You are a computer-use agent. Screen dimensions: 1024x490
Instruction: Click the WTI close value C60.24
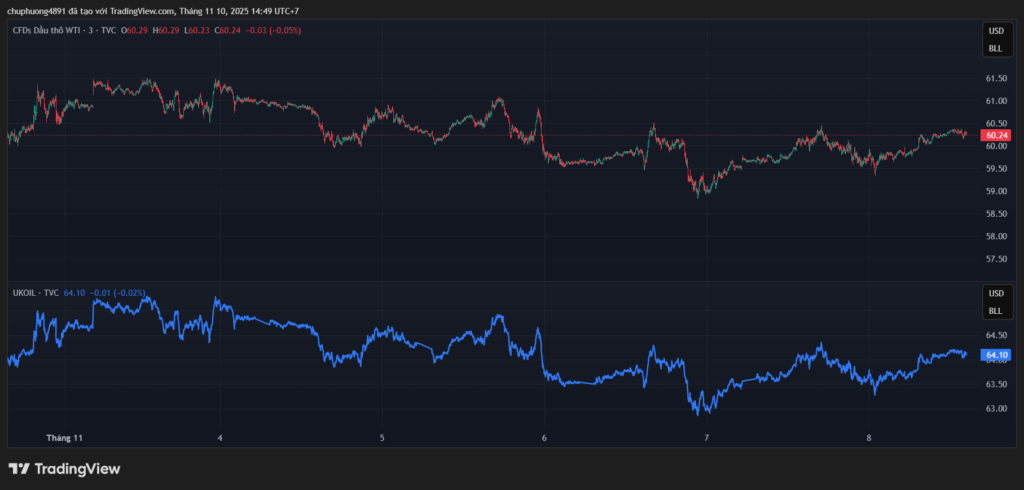[x=230, y=31]
